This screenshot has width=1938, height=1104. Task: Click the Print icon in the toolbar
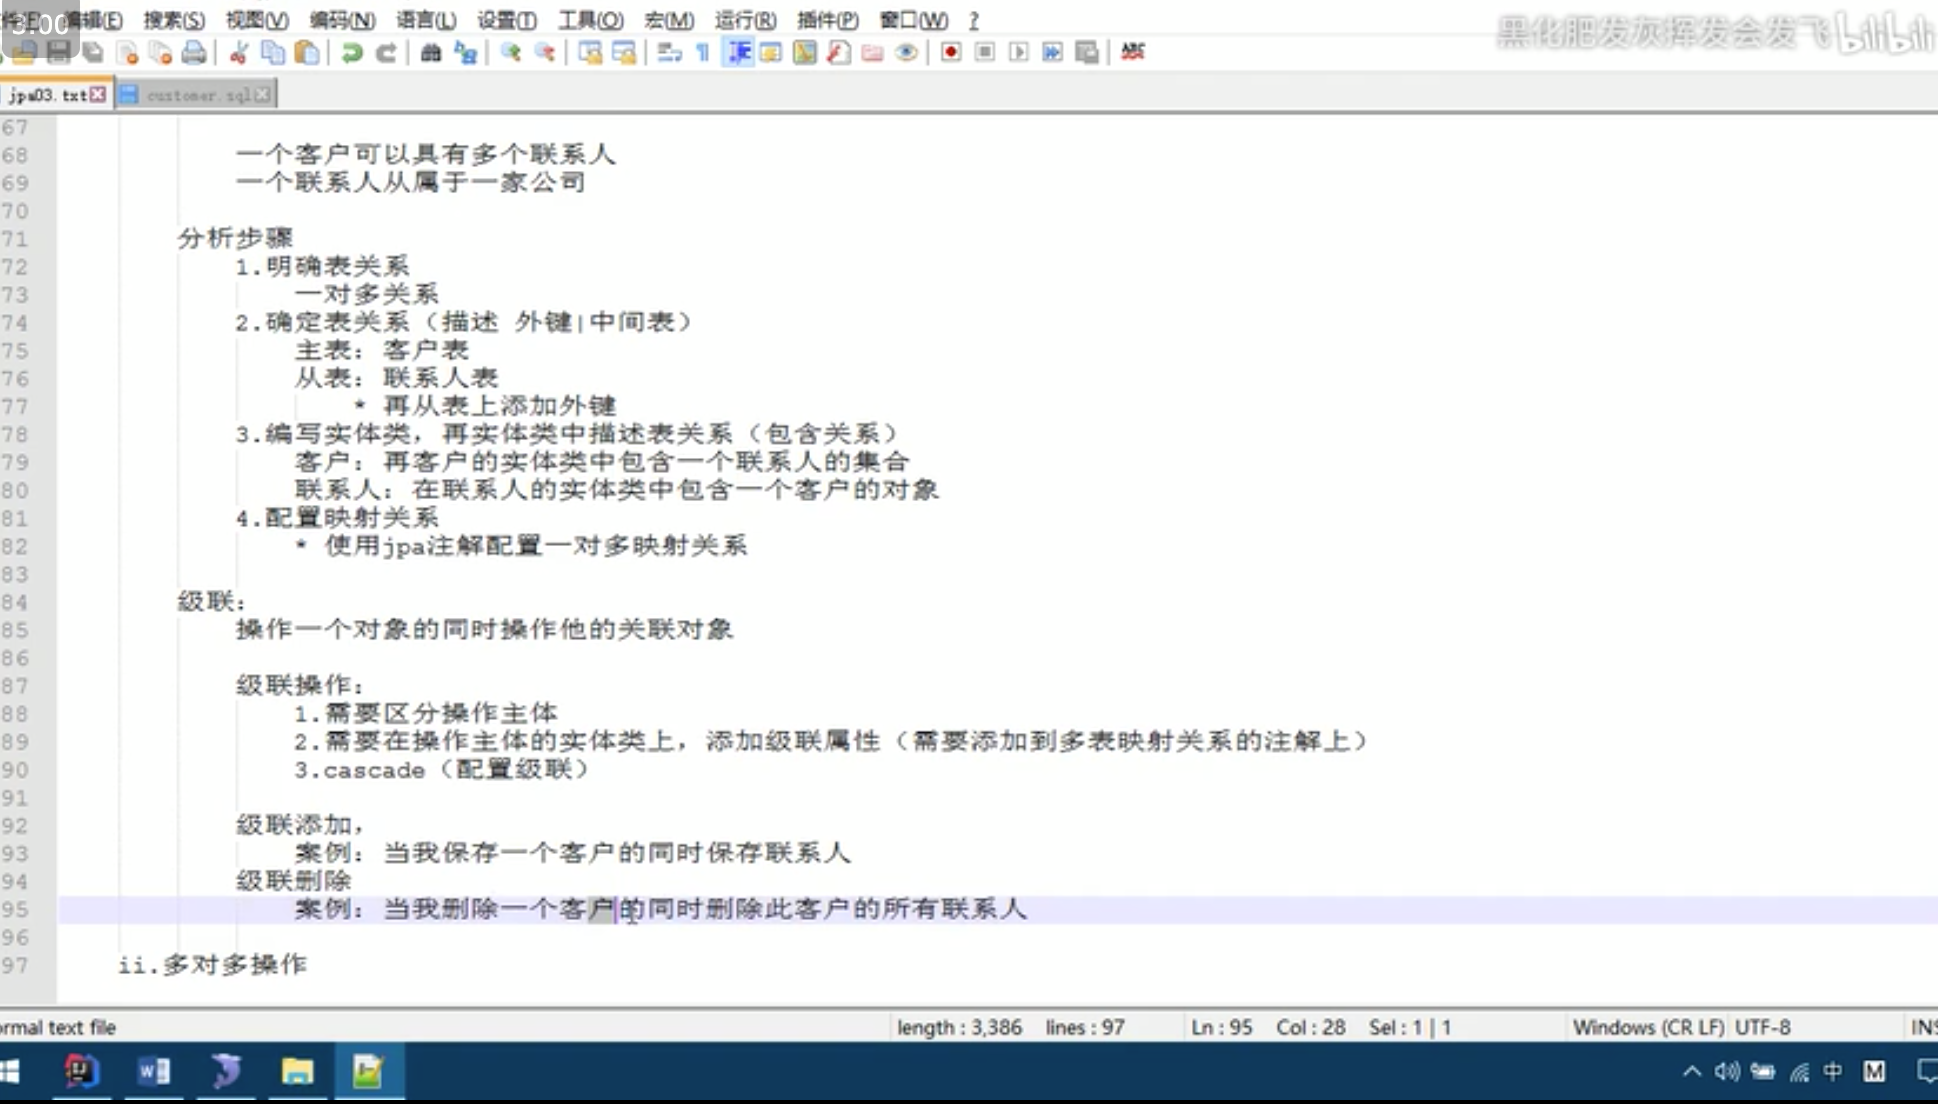[x=194, y=53]
